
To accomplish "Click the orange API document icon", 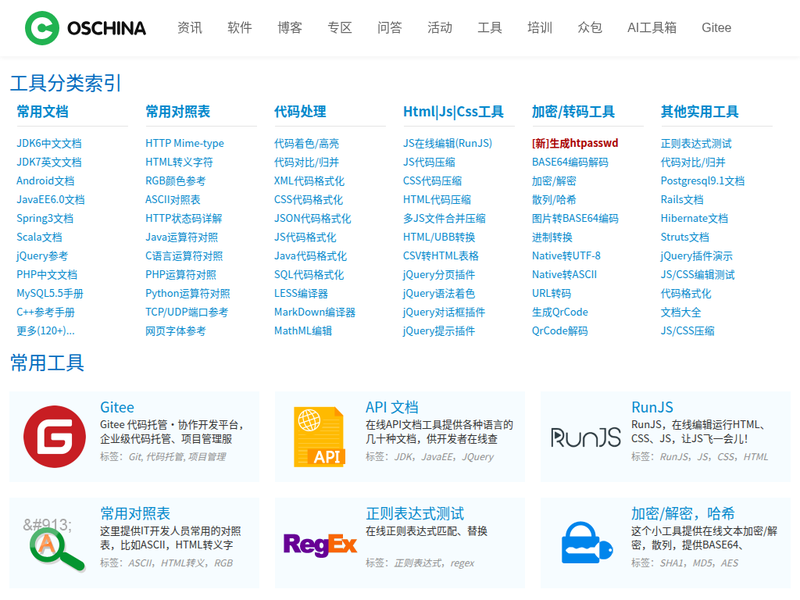I will click(x=319, y=437).
